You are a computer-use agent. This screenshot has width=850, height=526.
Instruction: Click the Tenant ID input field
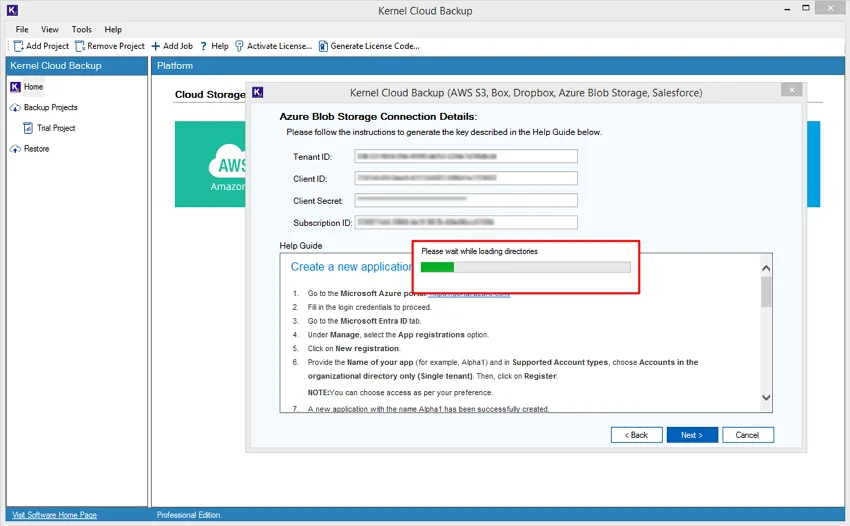coord(466,156)
